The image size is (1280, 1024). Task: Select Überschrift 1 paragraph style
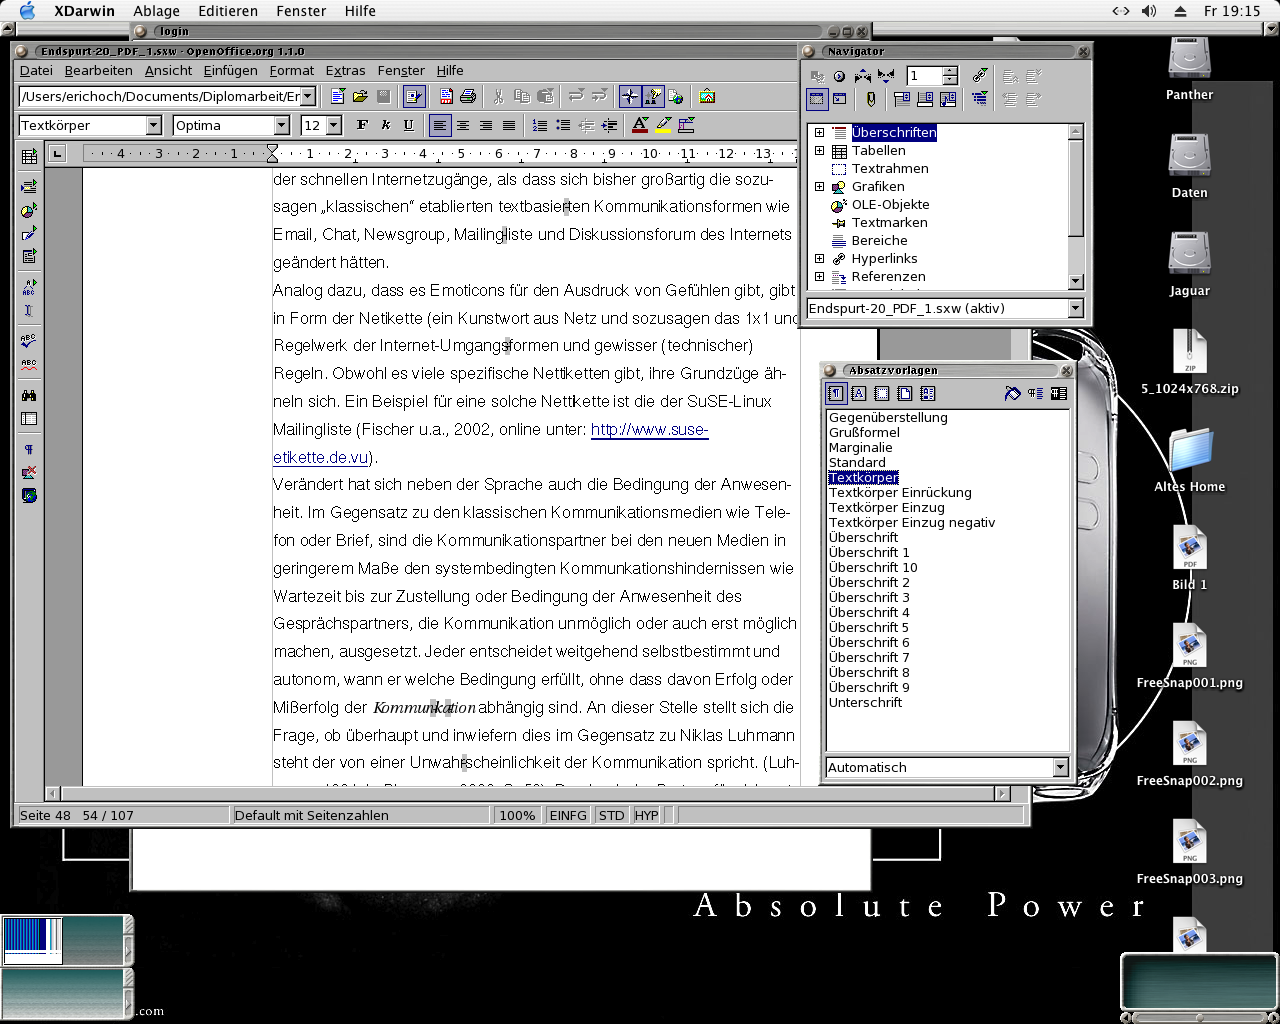point(868,553)
